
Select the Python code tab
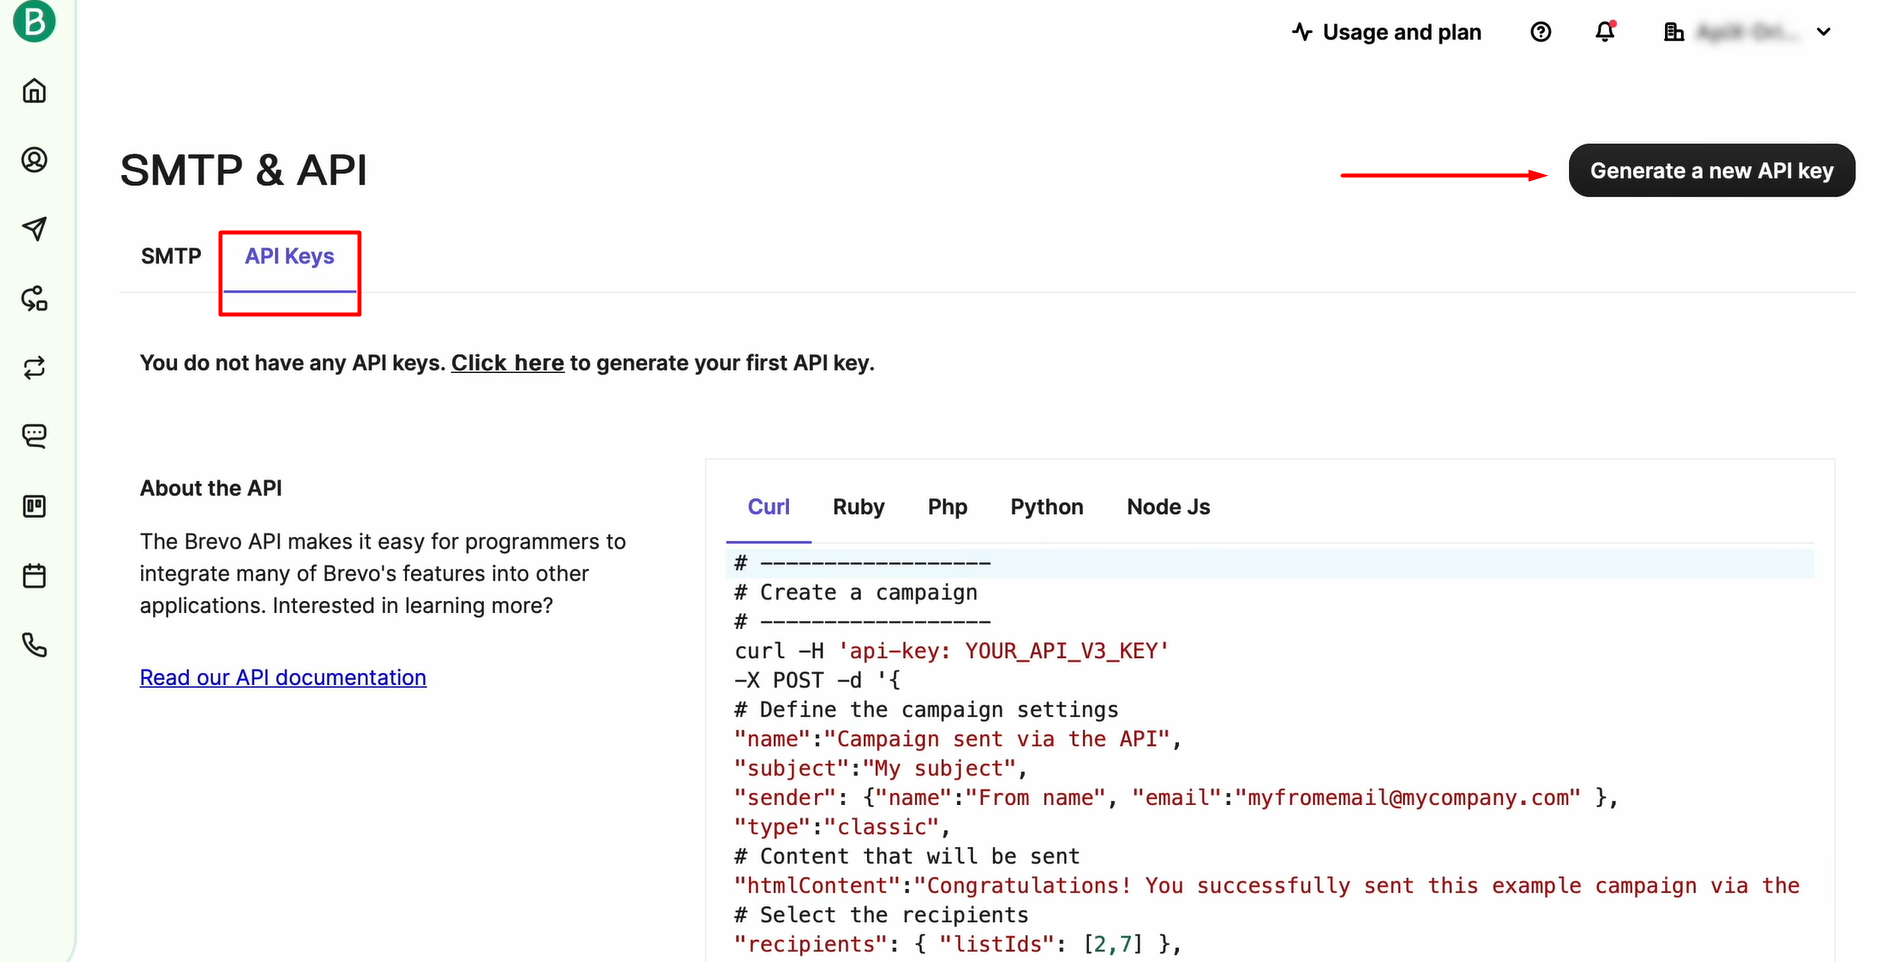pos(1047,507)
